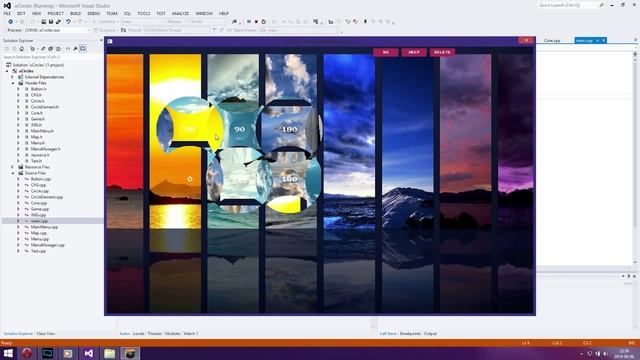This screenshot has width=640, height=360.
Task: Select main.cpp in Solution Explorer
Action: [x=39, y=221]
